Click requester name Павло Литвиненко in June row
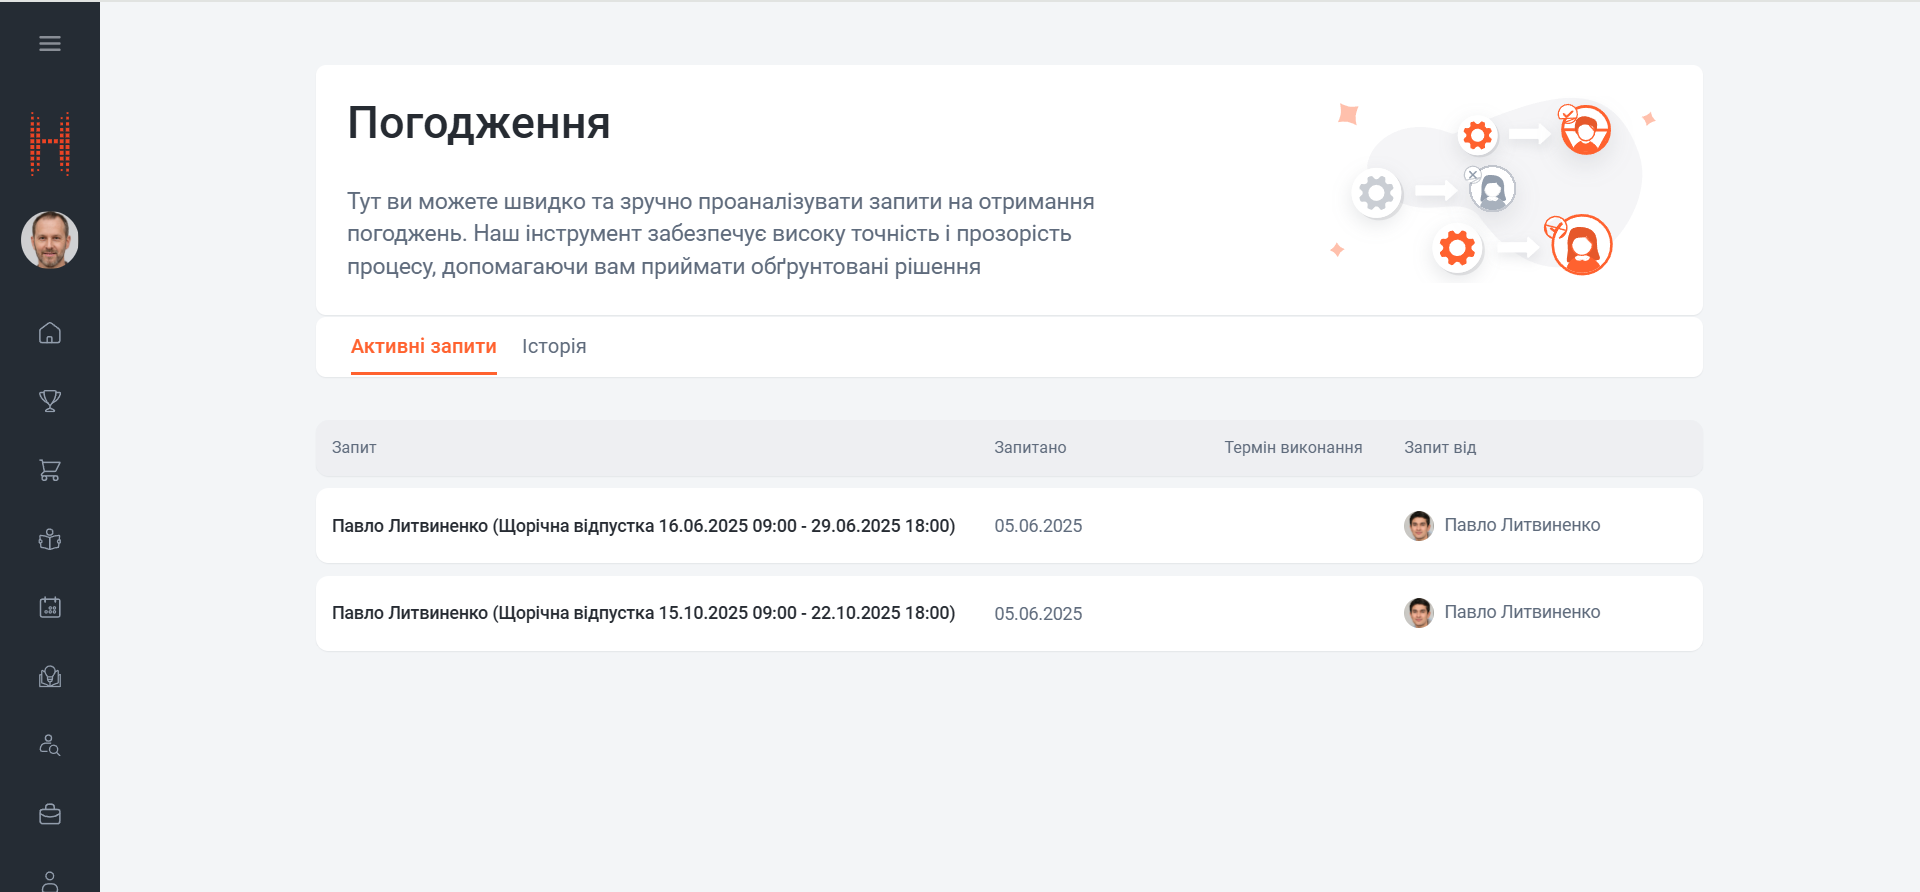This screenshot has width=1920, height=892. pos(1522,525)
